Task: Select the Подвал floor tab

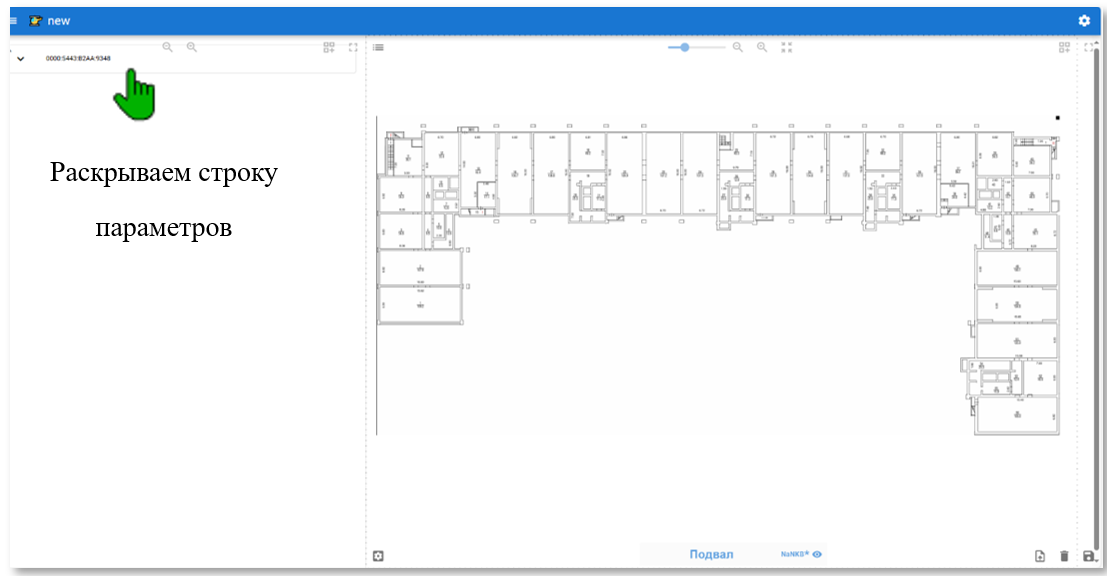Action: pos(711,554)
